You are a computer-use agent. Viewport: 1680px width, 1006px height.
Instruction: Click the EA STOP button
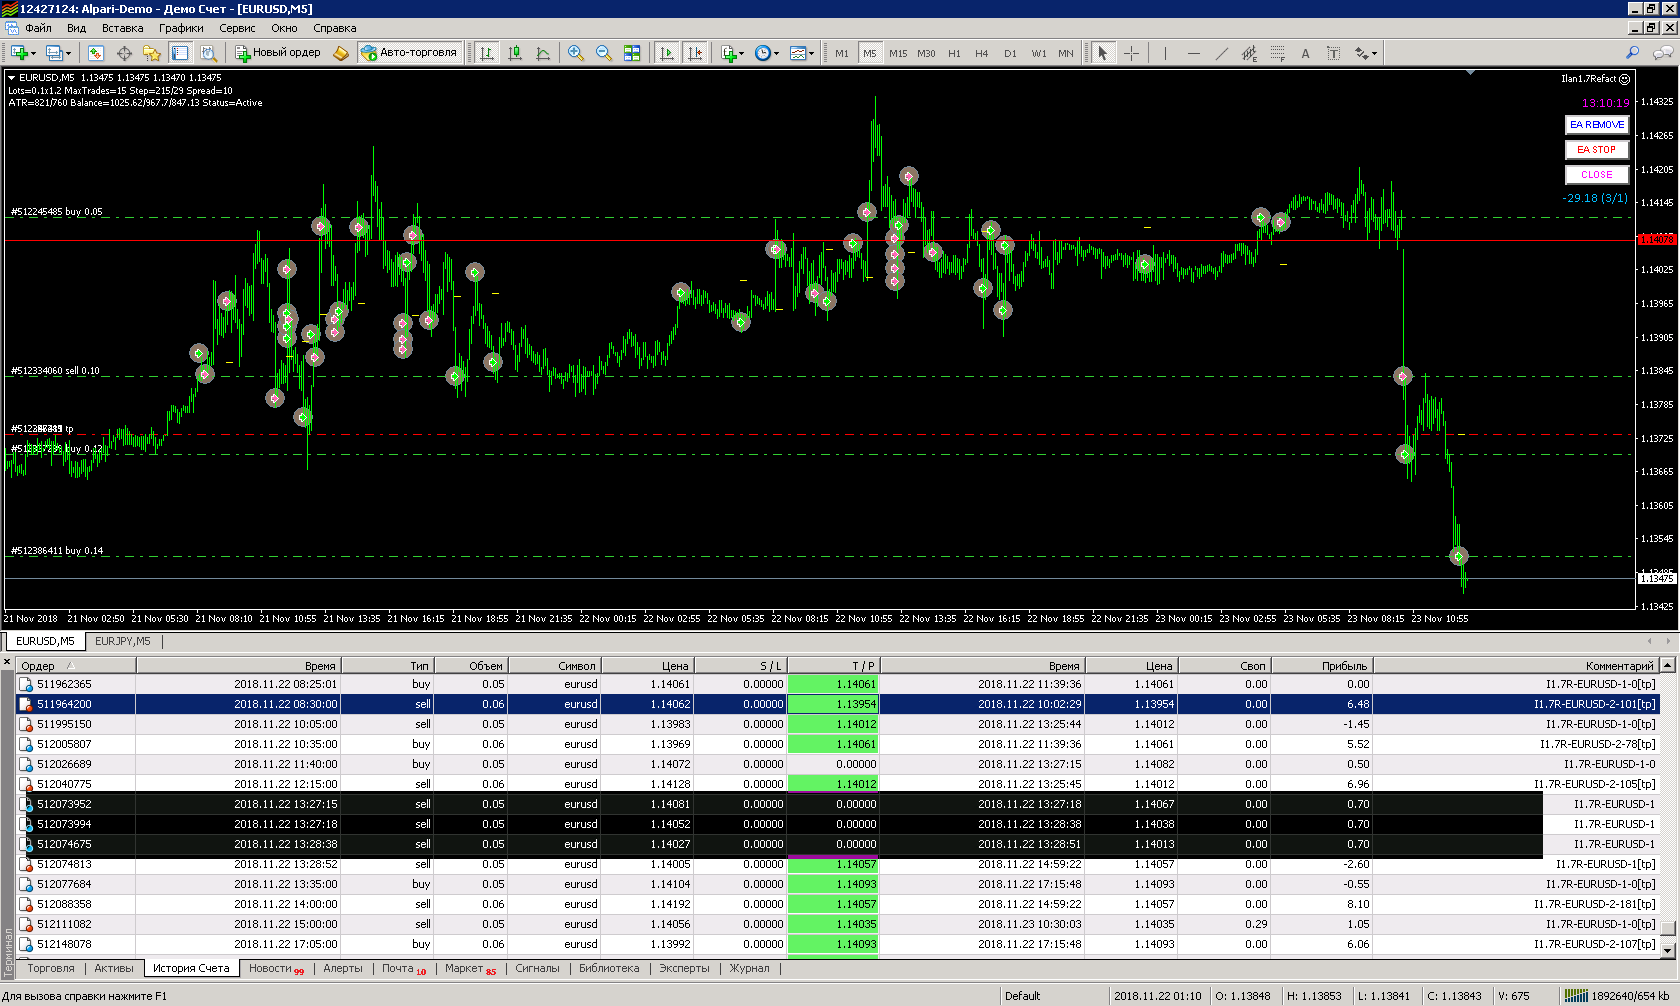(x=1597, y=150)
